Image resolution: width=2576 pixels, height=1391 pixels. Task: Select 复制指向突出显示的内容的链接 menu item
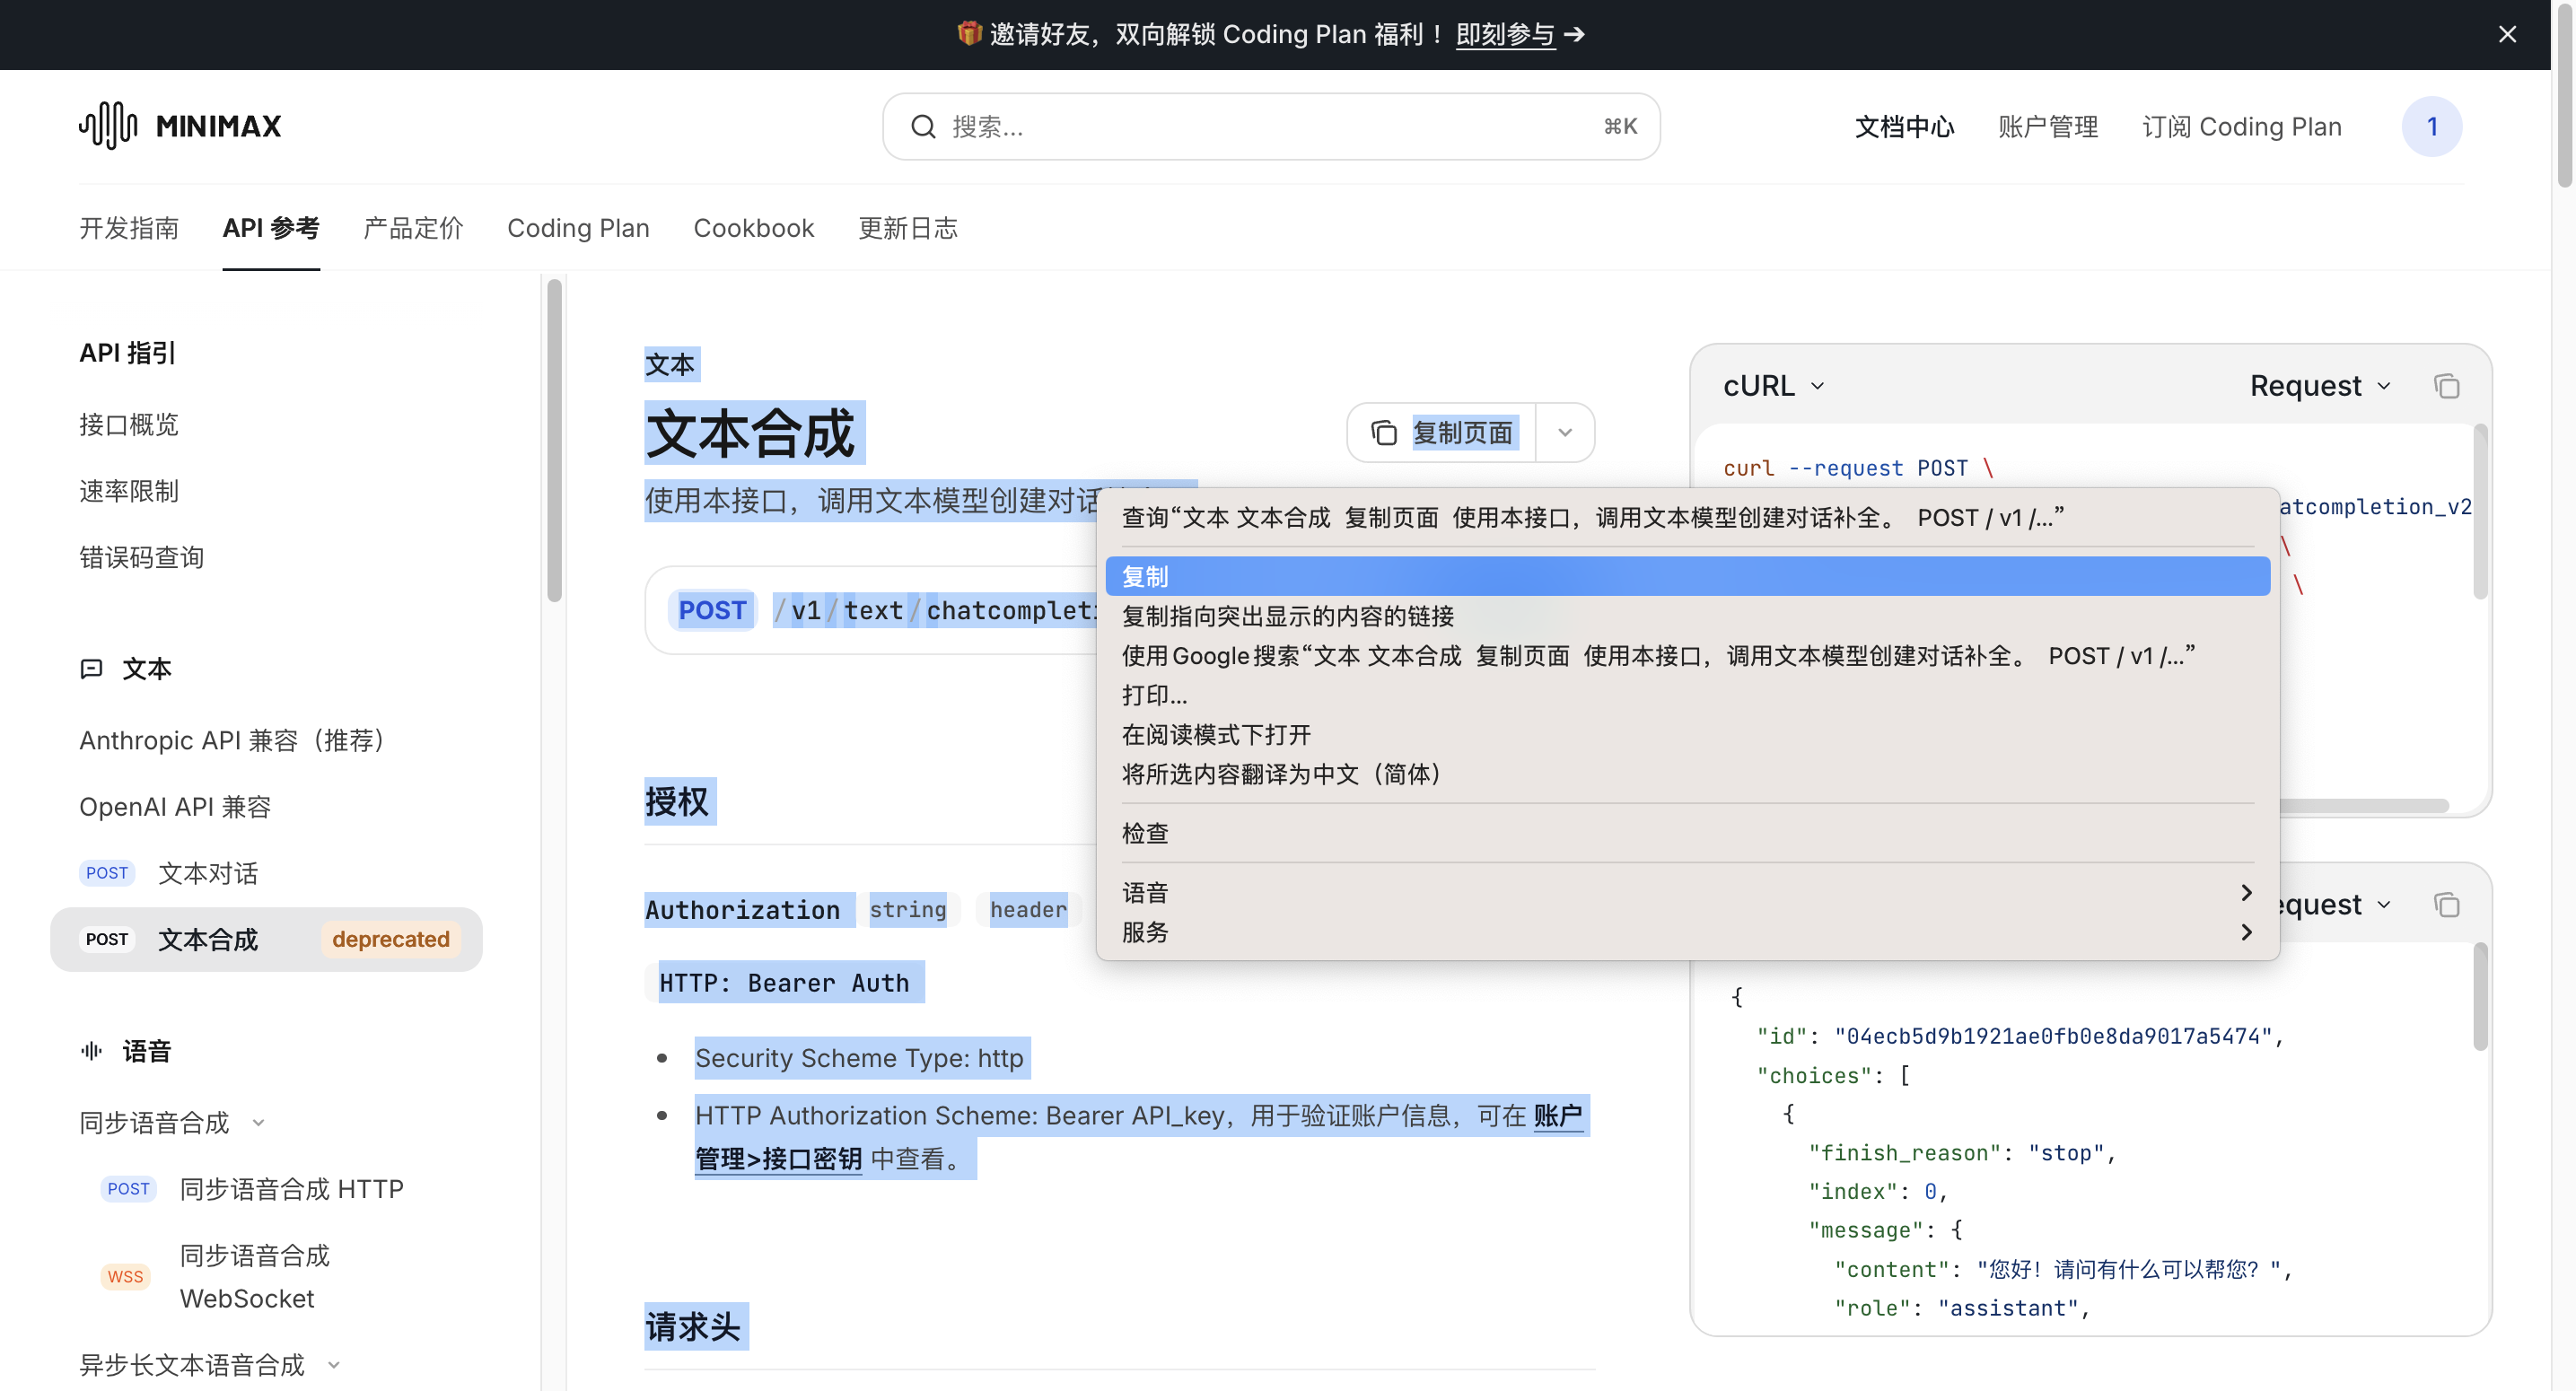[1688, 616]
